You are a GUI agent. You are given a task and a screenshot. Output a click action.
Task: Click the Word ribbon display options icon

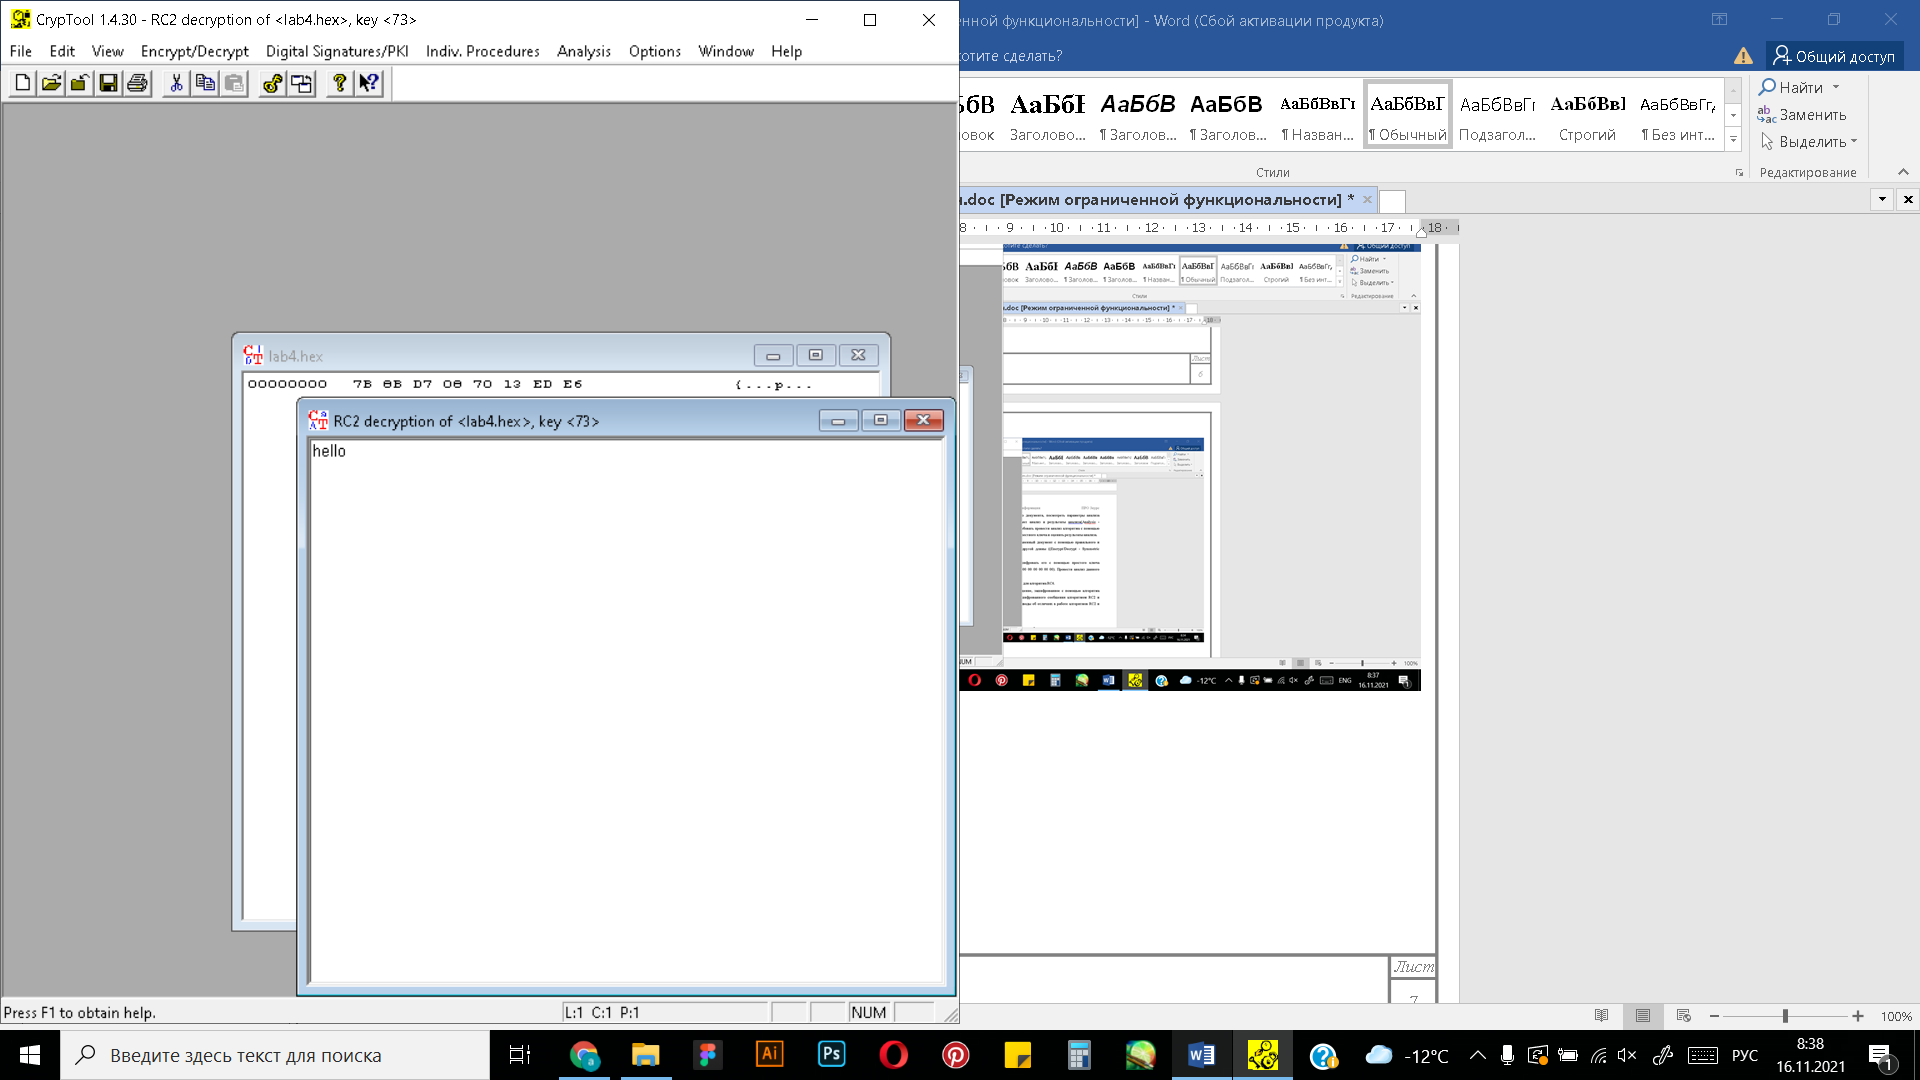[1719, 19]
